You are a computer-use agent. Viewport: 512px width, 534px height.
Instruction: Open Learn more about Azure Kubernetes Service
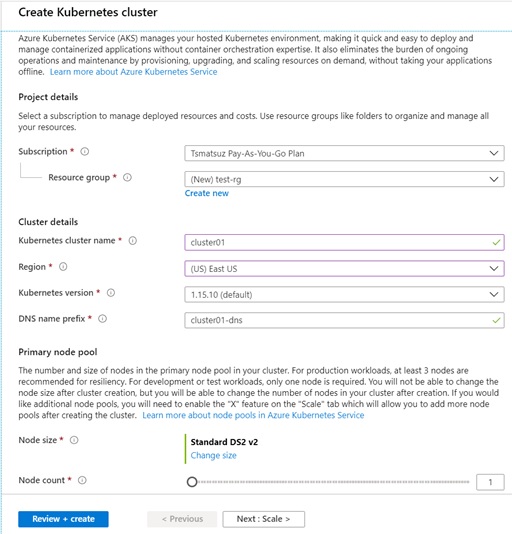tap(134, 72)
